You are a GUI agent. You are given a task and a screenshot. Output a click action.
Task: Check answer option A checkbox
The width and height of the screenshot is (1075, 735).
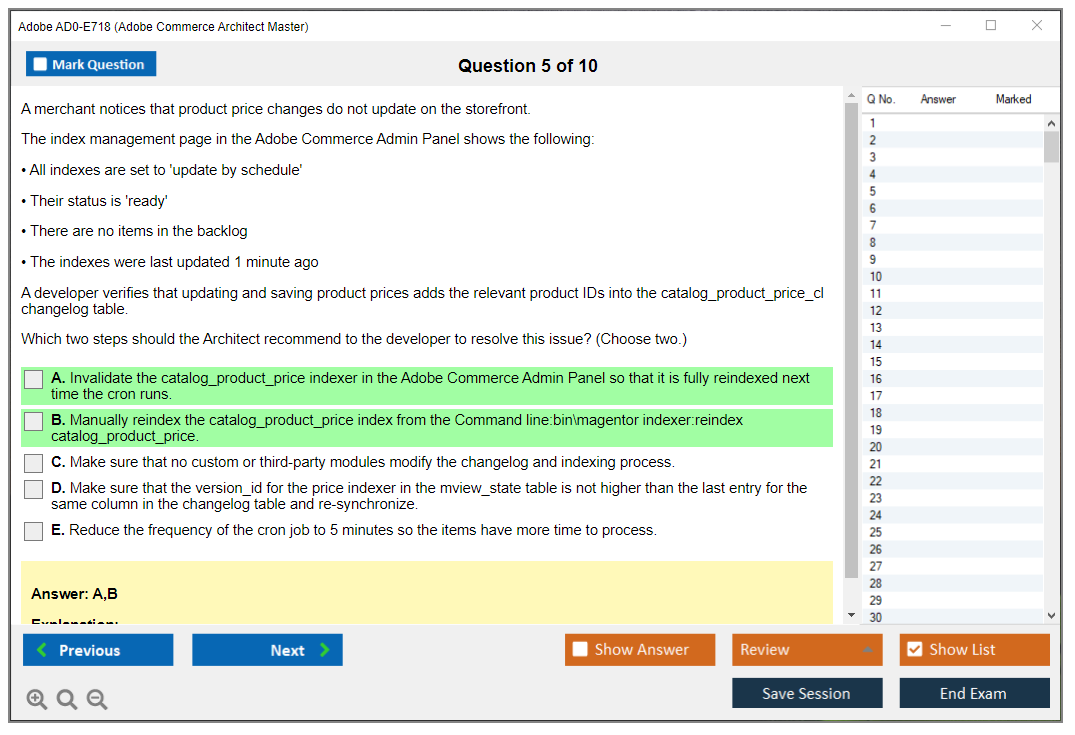tap(34, 380)
